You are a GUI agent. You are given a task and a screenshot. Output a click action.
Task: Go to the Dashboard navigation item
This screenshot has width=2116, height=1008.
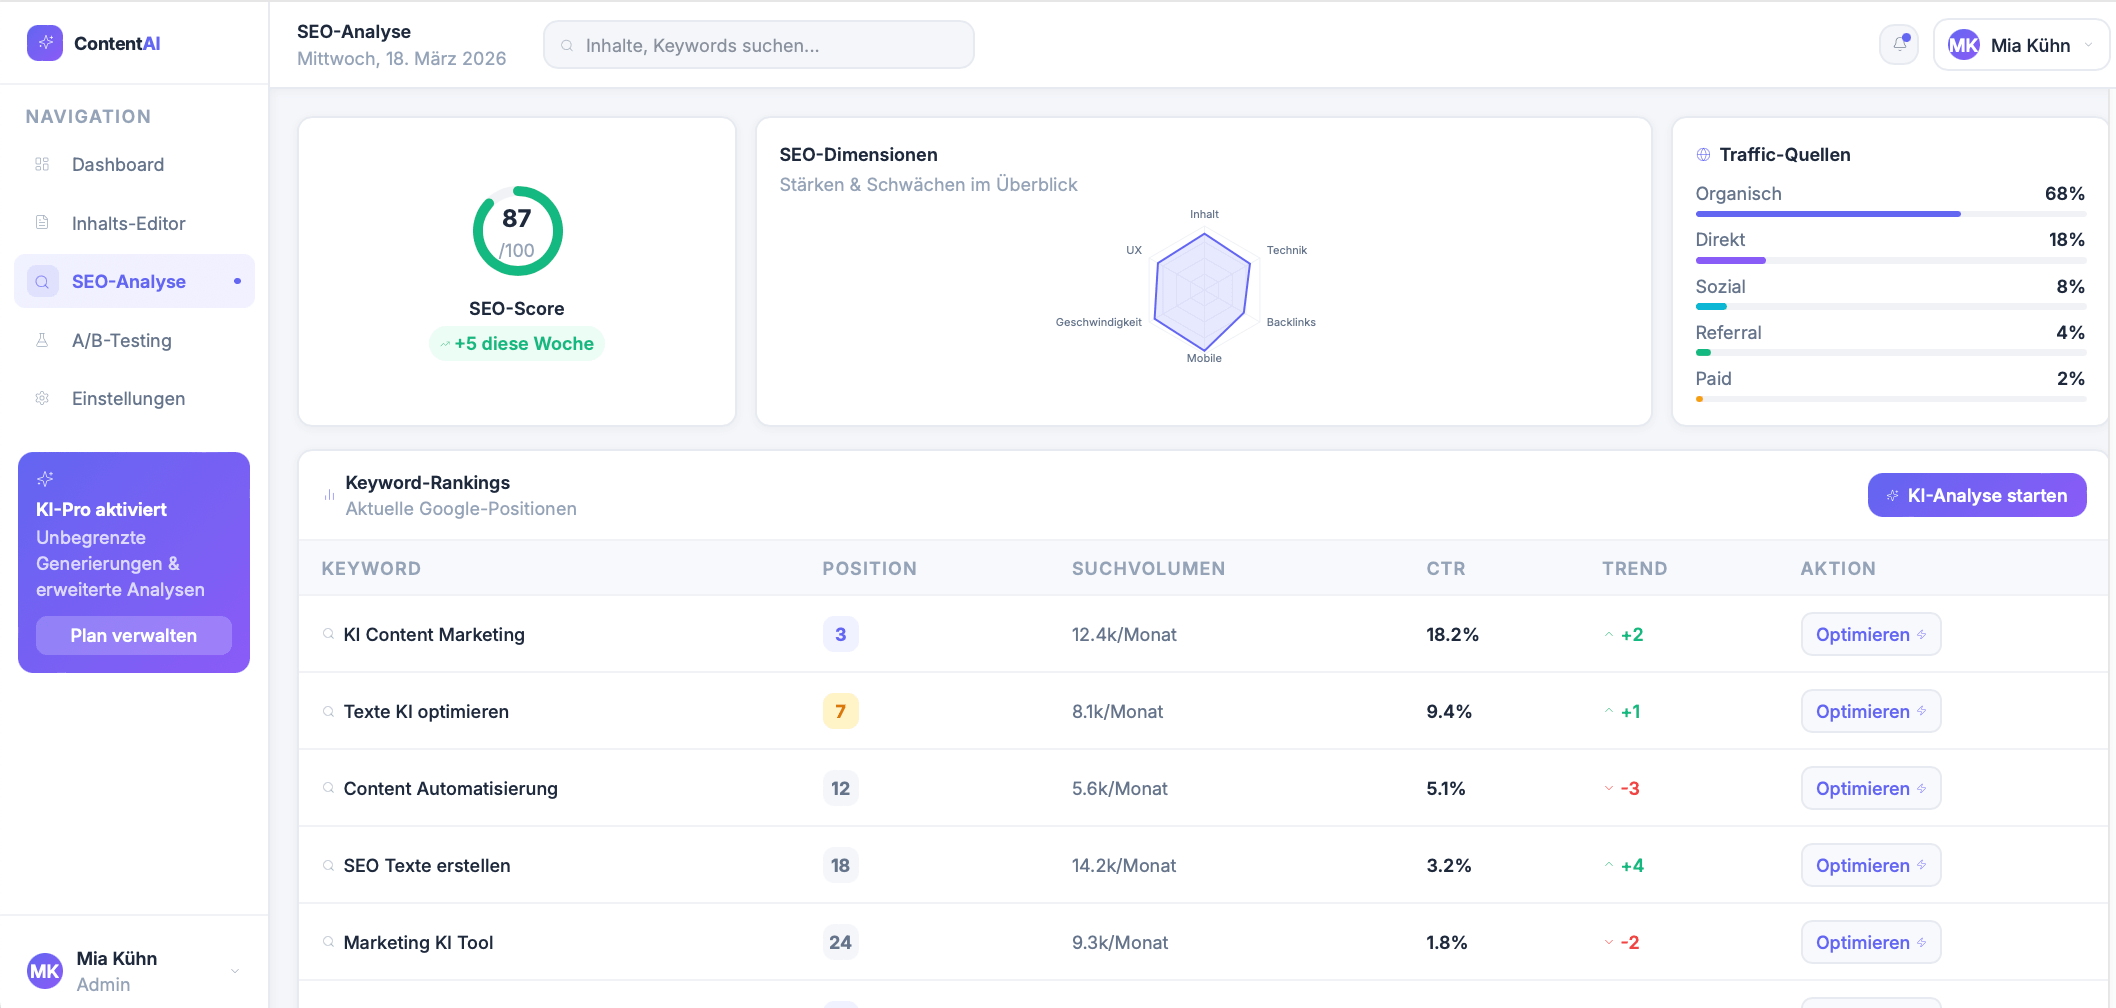(x=118, y=164)
